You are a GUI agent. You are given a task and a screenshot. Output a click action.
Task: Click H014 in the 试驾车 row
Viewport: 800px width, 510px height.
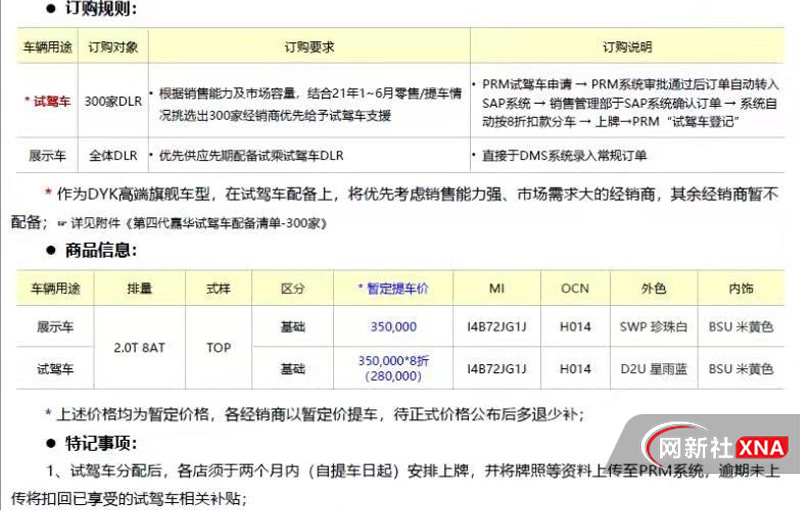[575, 369]
